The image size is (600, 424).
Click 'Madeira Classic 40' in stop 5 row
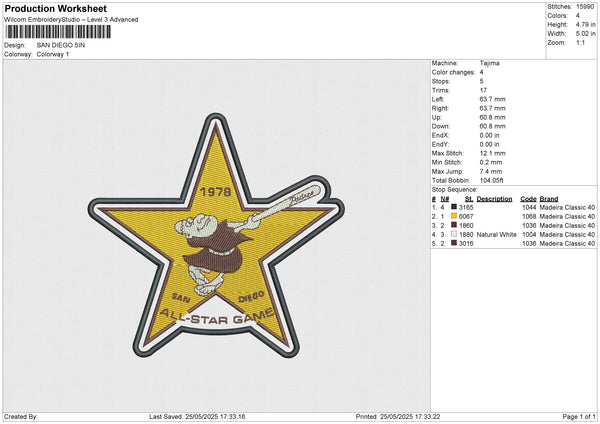(567, 243)
